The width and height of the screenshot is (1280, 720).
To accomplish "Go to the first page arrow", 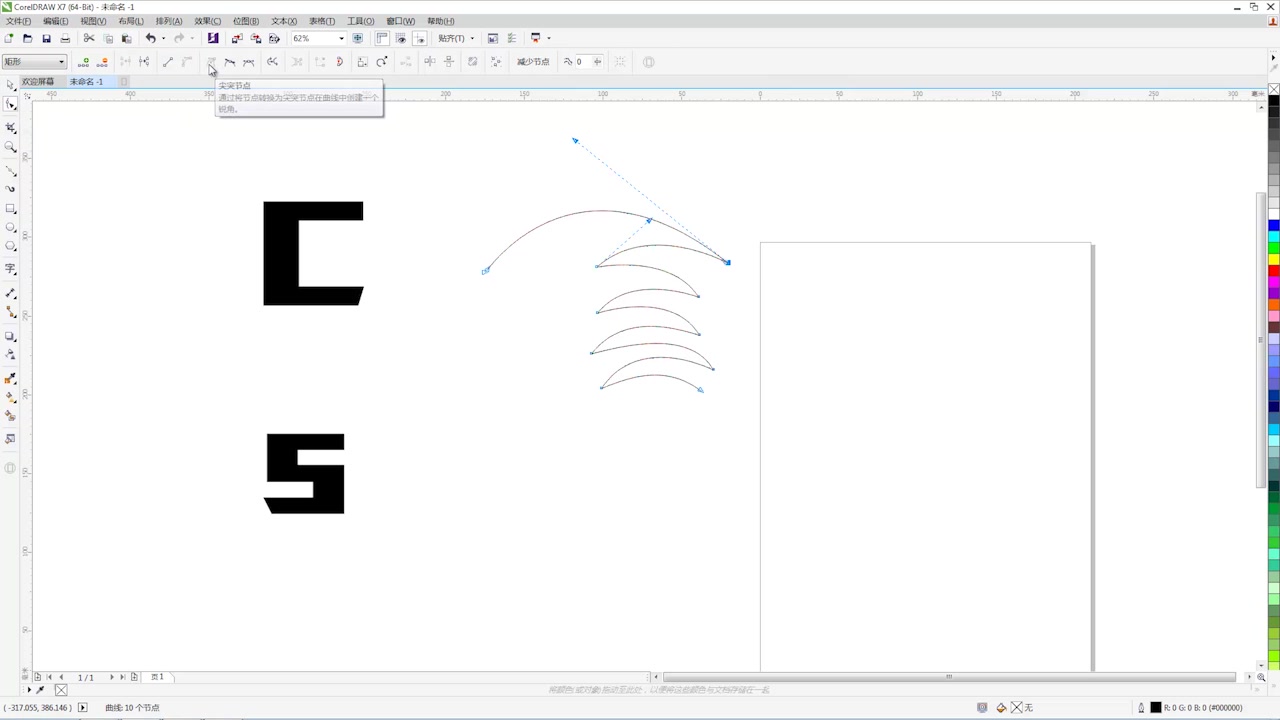I will click(49, 677).
